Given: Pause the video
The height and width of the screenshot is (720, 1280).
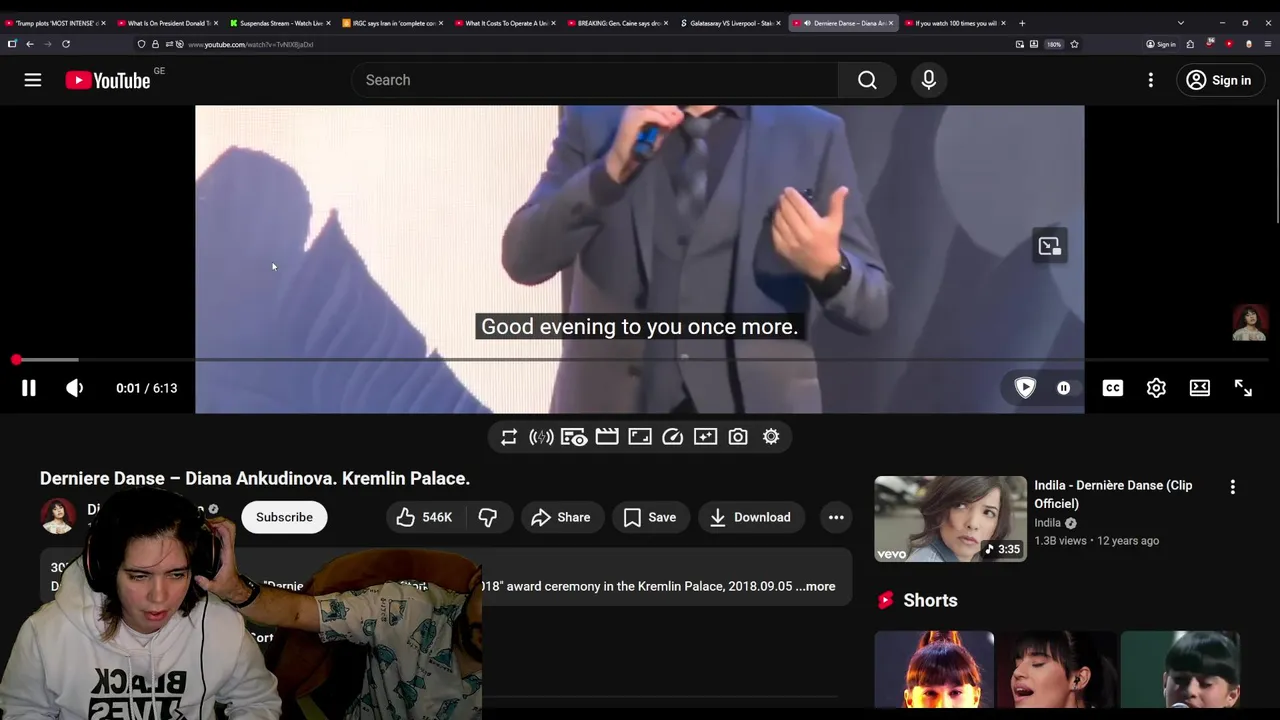Looking at the screenshot, I should tap(29, 388).
